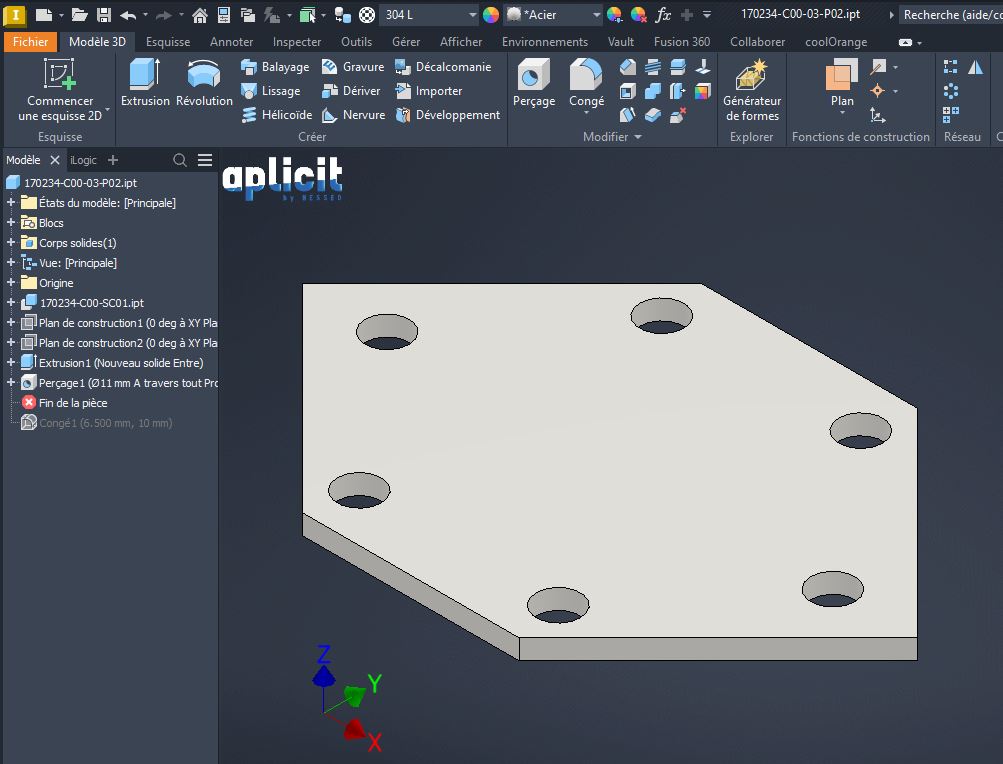
Task: Open the 304 L material dropdown
Action: 472,15
